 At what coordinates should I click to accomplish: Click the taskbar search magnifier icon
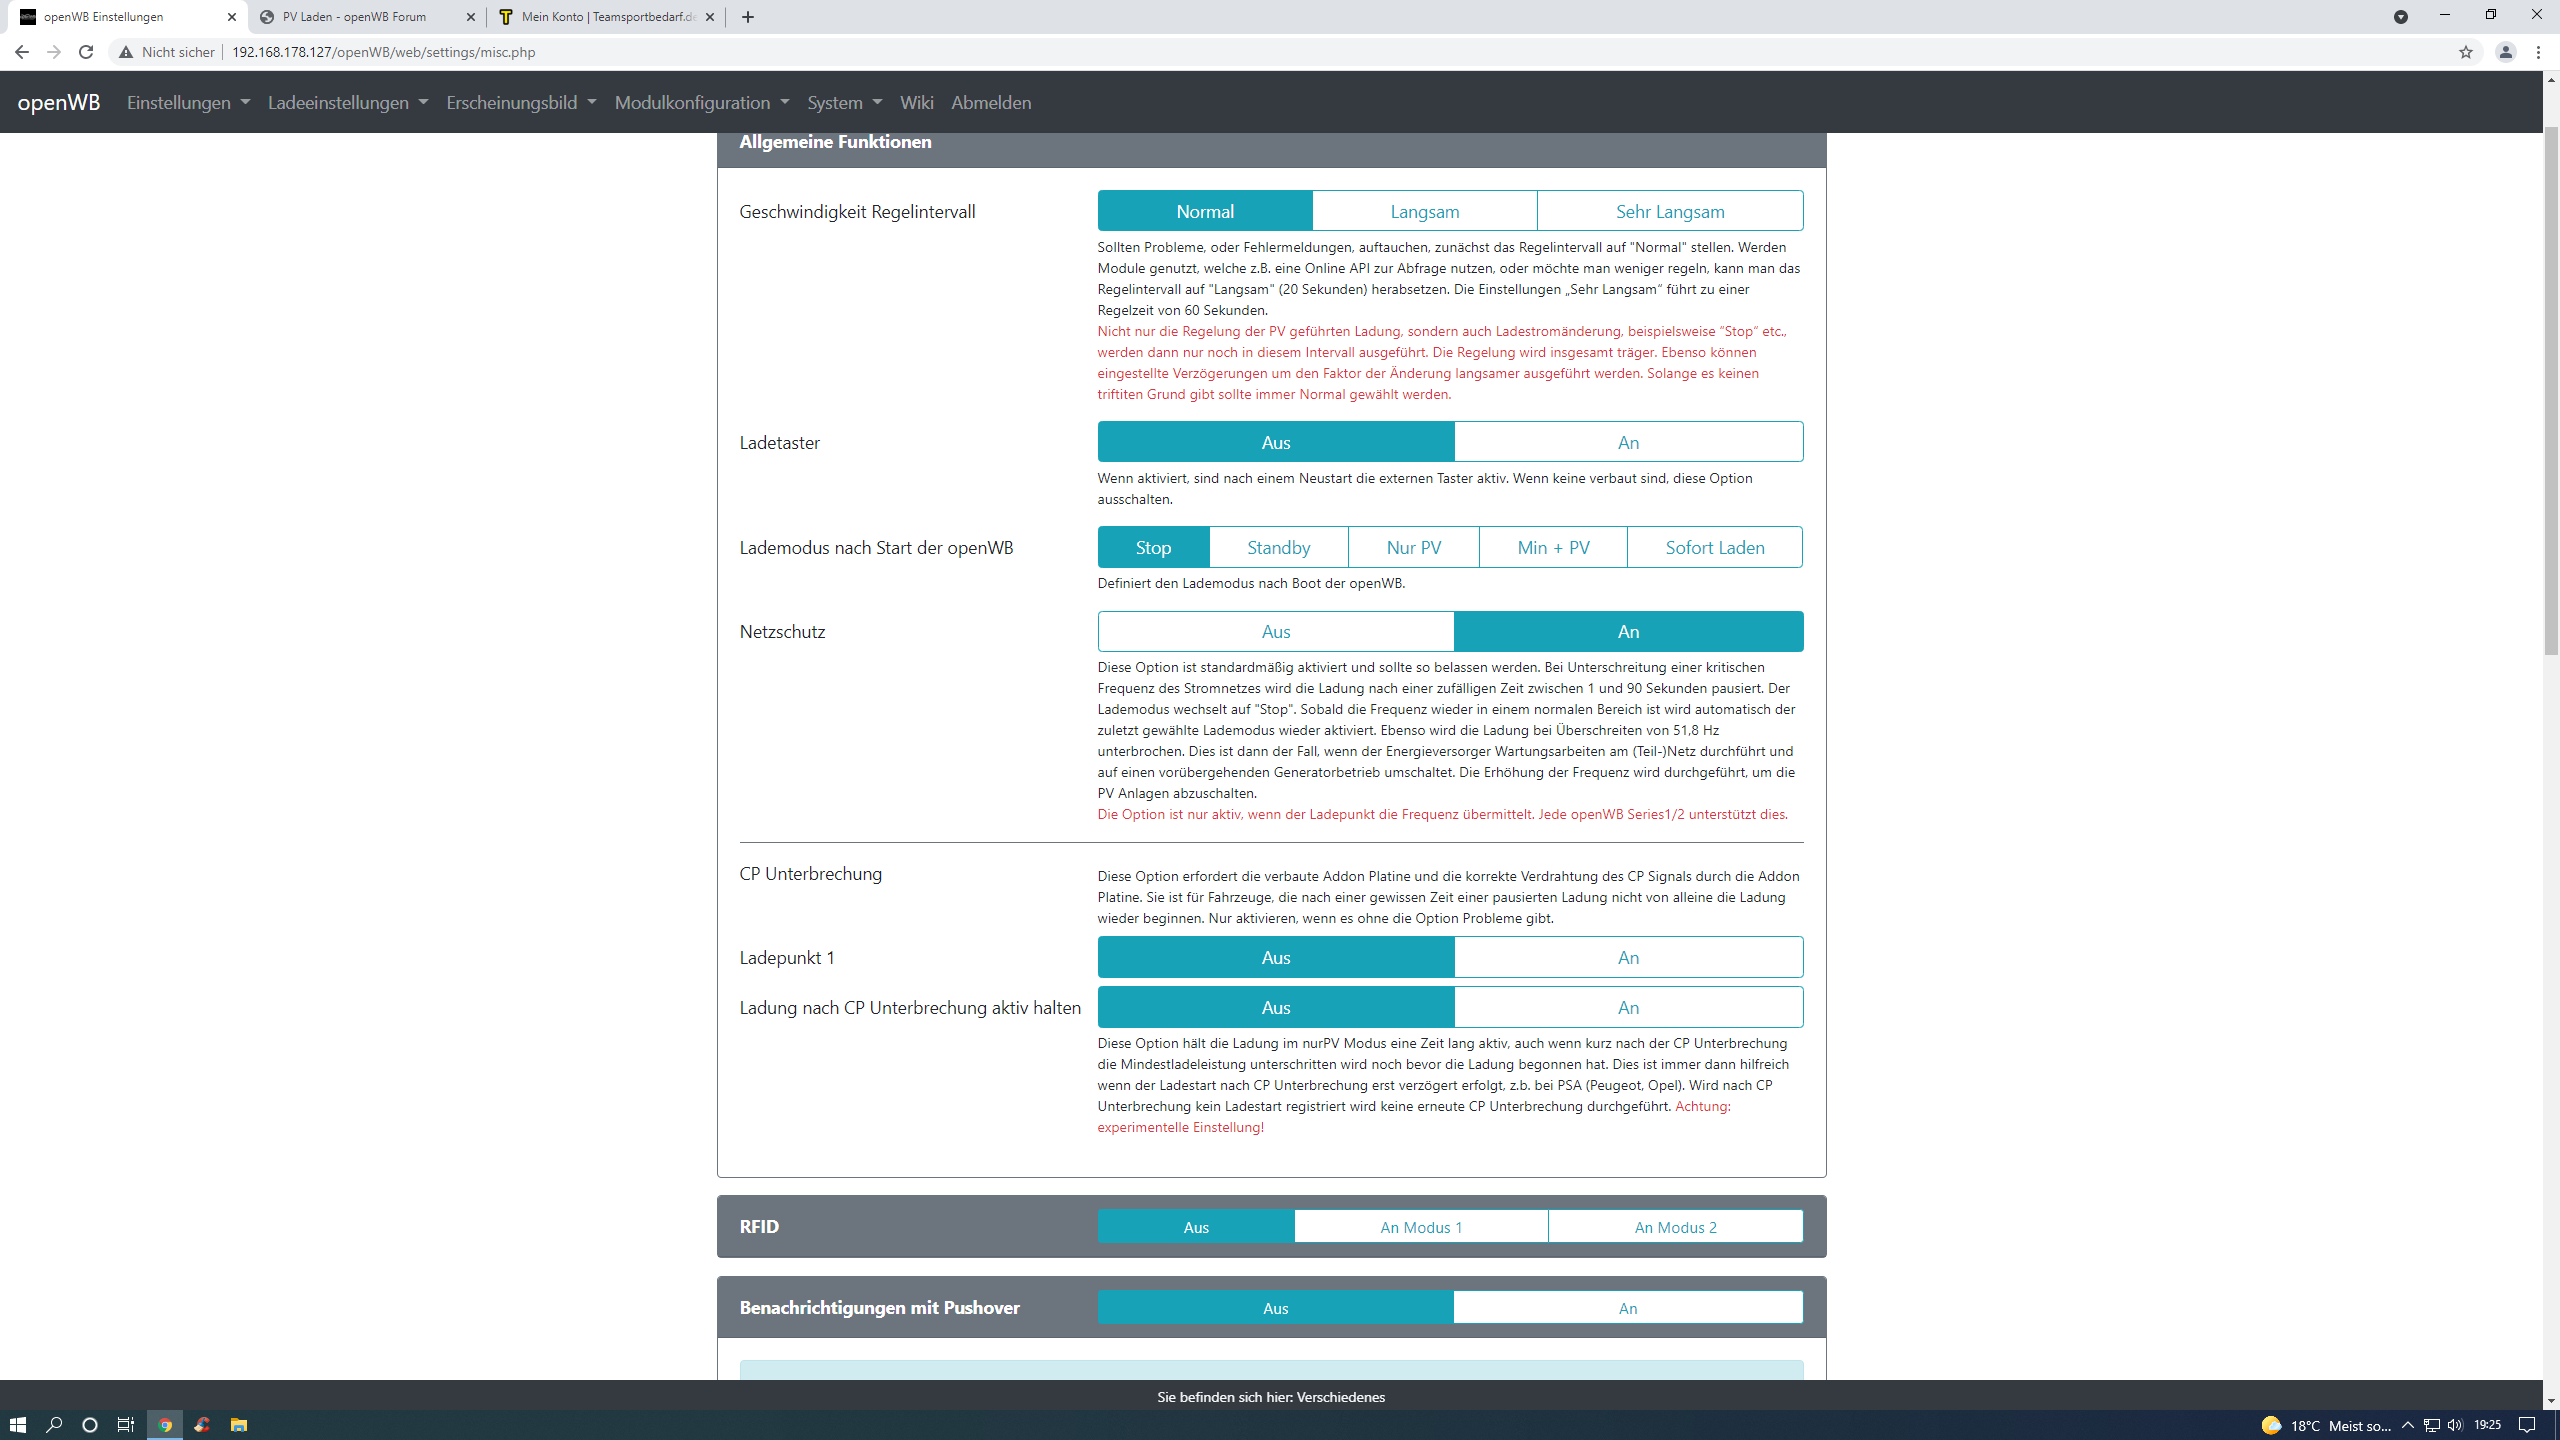click(54, 1425)
